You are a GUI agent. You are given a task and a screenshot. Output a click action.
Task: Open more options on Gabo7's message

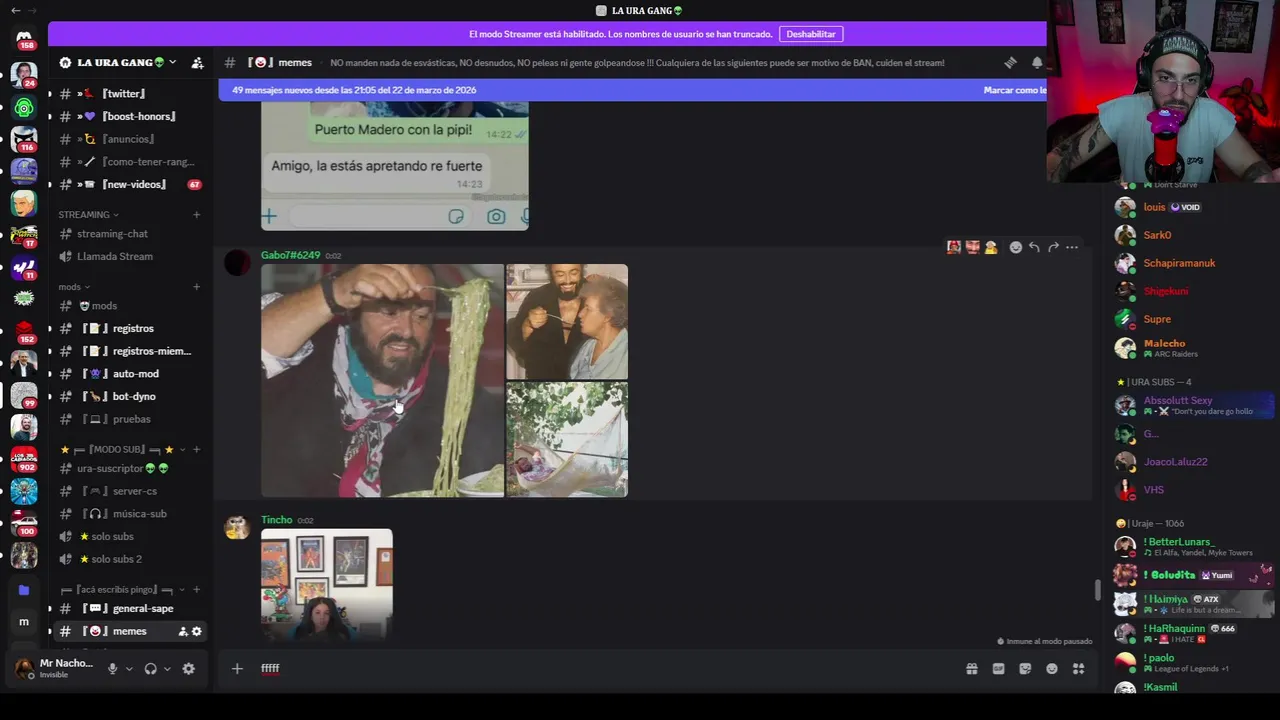click(x=1072, y=247)
